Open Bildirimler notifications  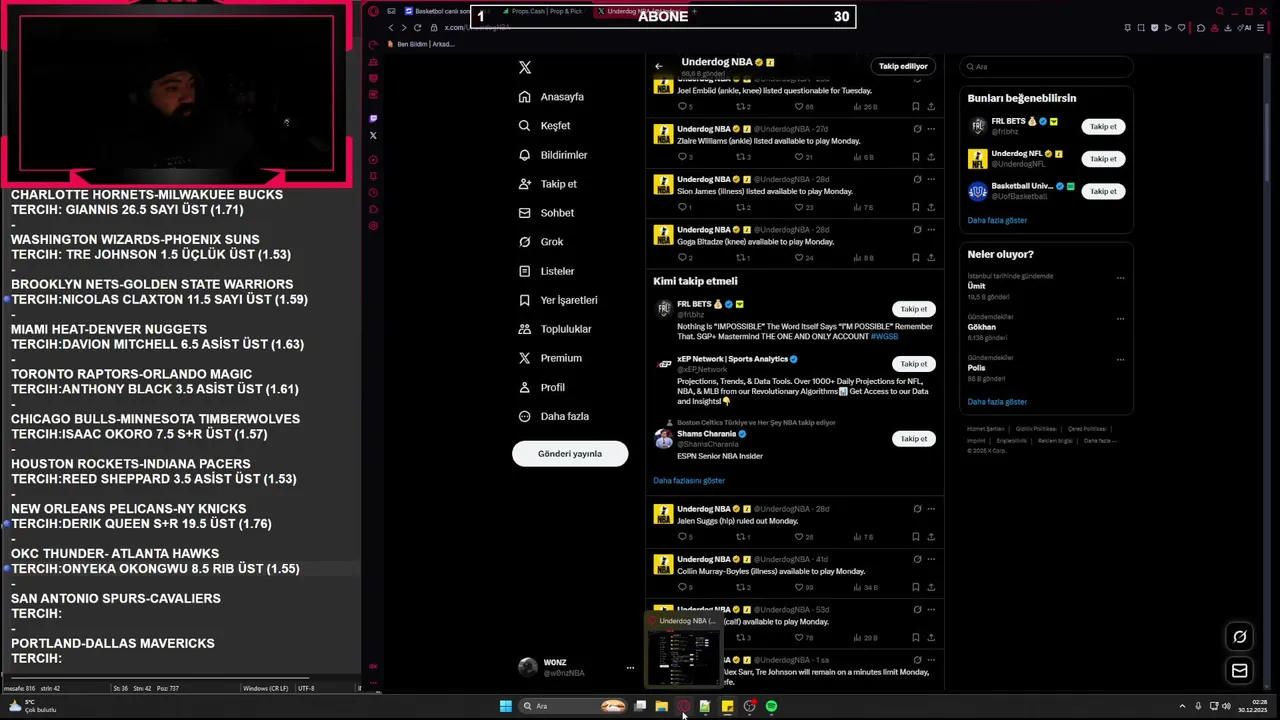(x=553, y=155)
